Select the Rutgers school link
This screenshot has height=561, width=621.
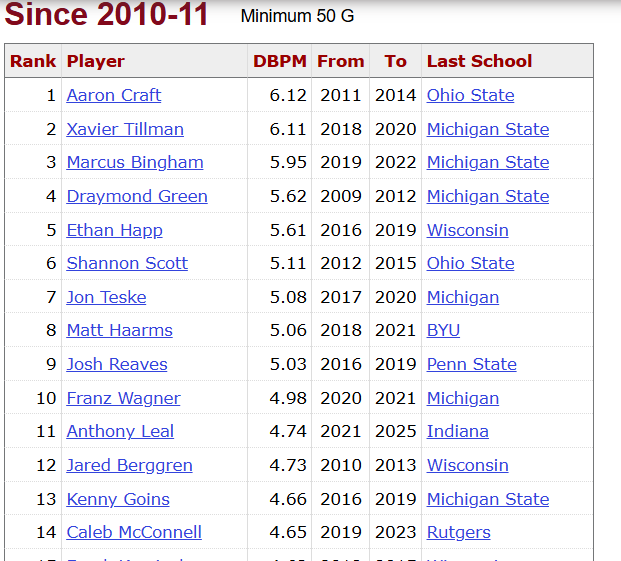click(x=459, y=533)
